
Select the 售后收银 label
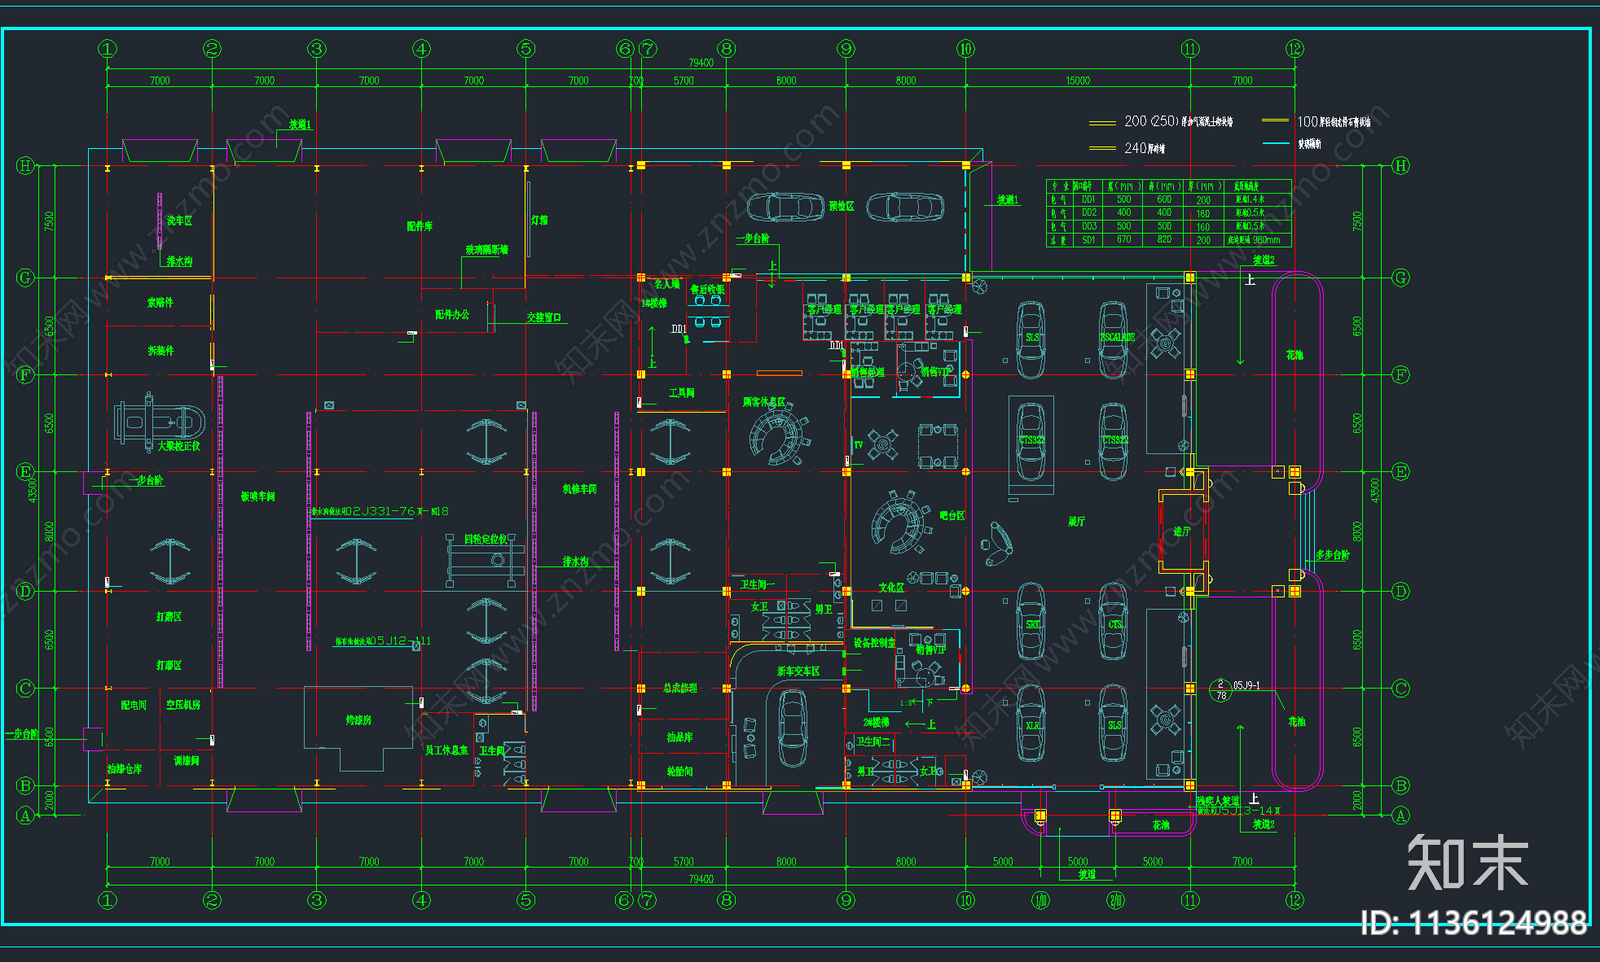(x=707, y=290)
